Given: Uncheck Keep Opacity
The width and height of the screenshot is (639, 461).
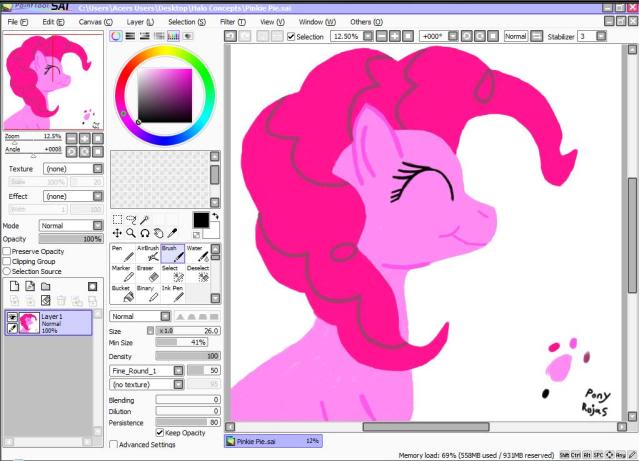Looking at the screenshot, I should pos(160,432).
